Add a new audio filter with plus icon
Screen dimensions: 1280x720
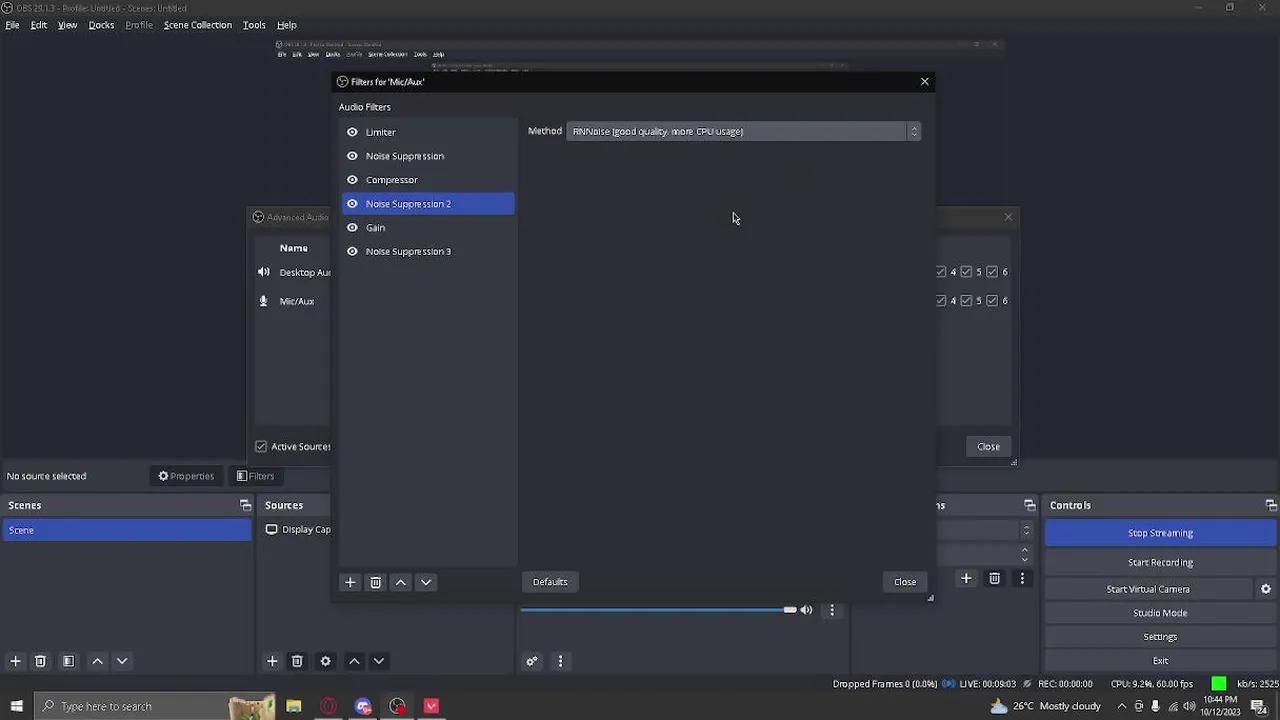(350, 582)
